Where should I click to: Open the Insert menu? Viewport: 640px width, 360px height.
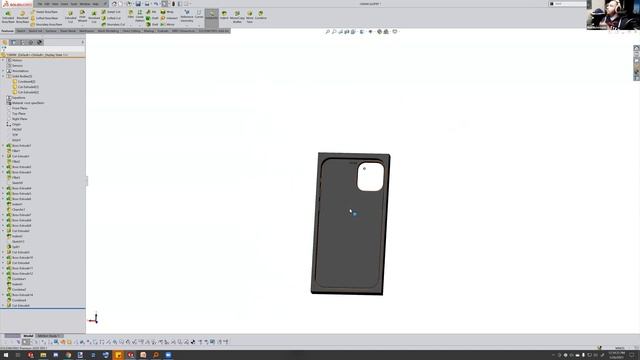[64, 4]
